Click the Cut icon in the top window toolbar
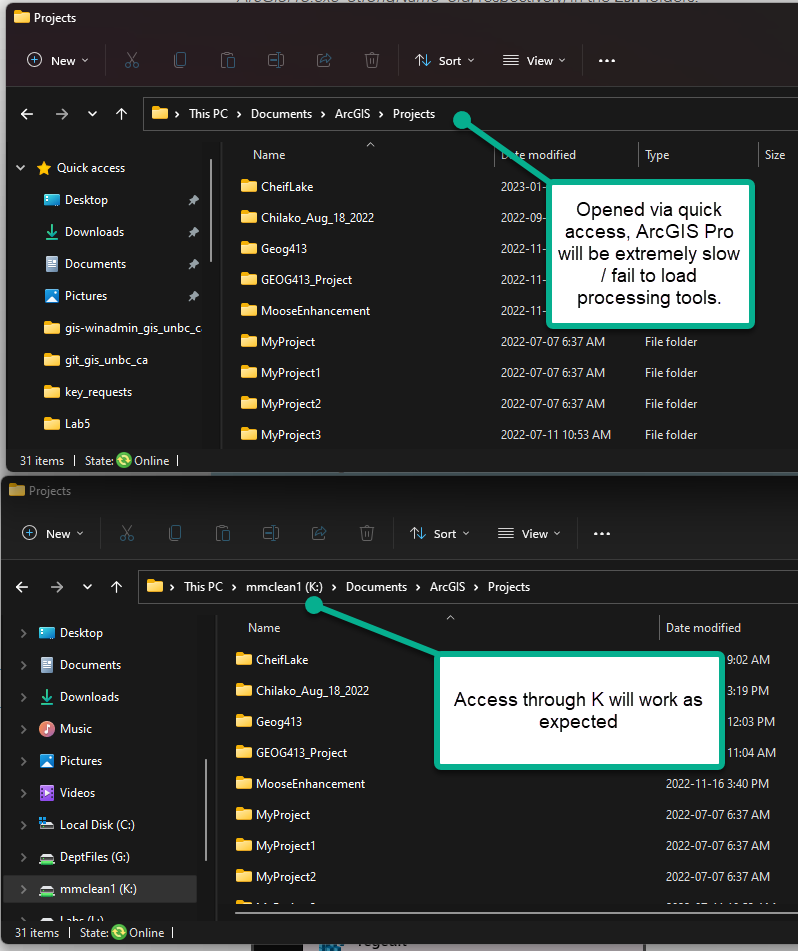 (x=132, y=60)
